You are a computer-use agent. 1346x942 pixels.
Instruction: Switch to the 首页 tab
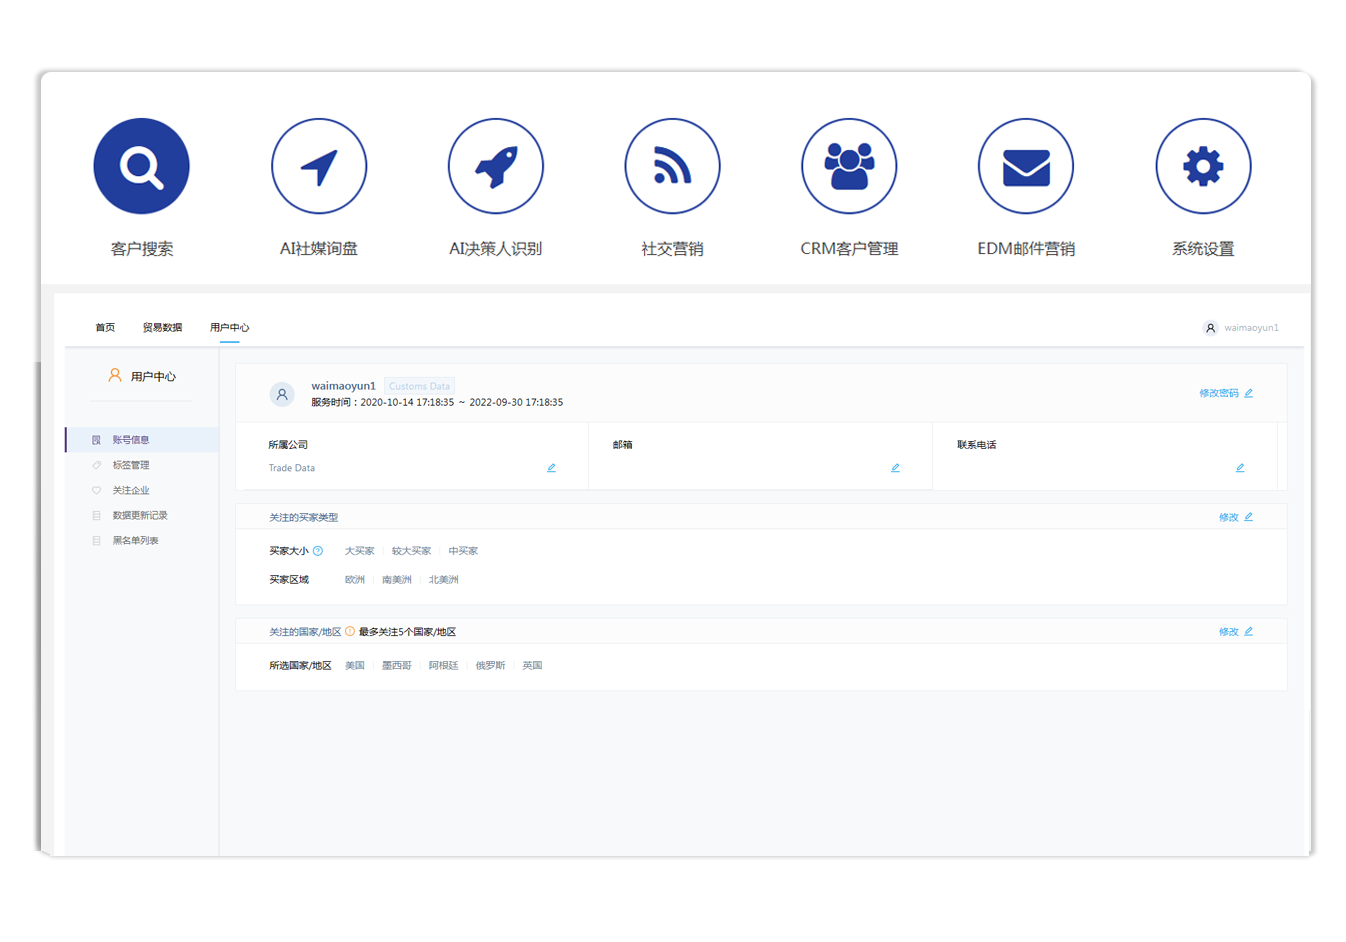105,328
